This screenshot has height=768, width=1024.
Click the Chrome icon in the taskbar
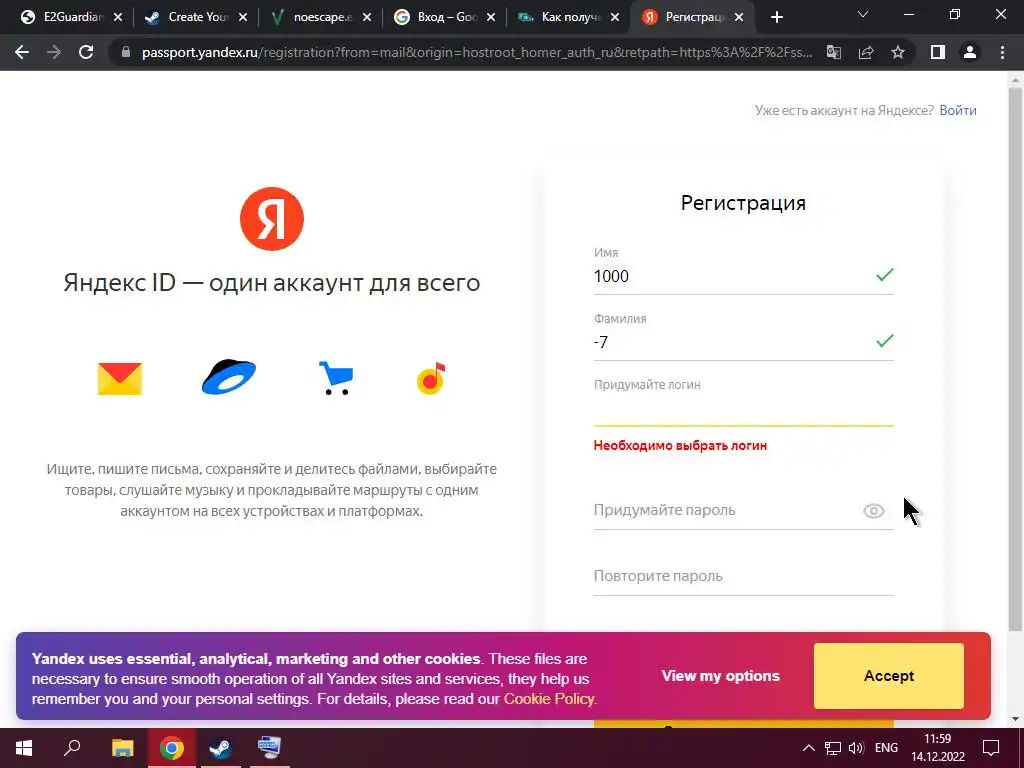click(x=172, y=748)
